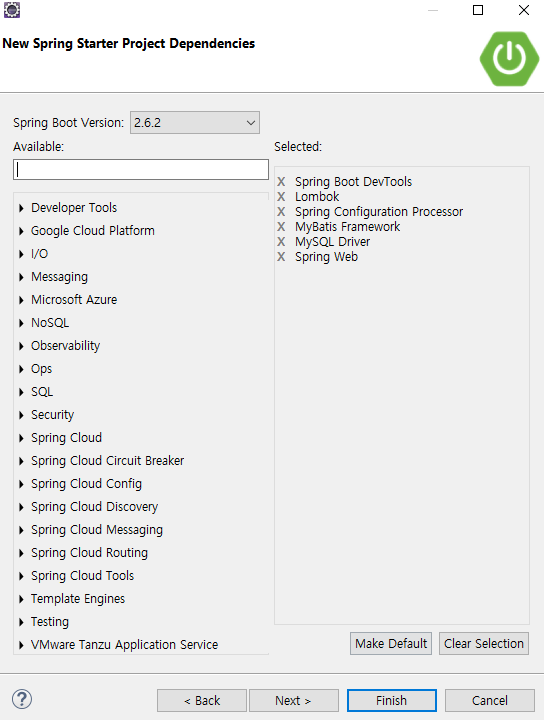Screen dimensions: 544x720
Task: Select the Spring Cloud tree row
Action: tap(67, 438)
